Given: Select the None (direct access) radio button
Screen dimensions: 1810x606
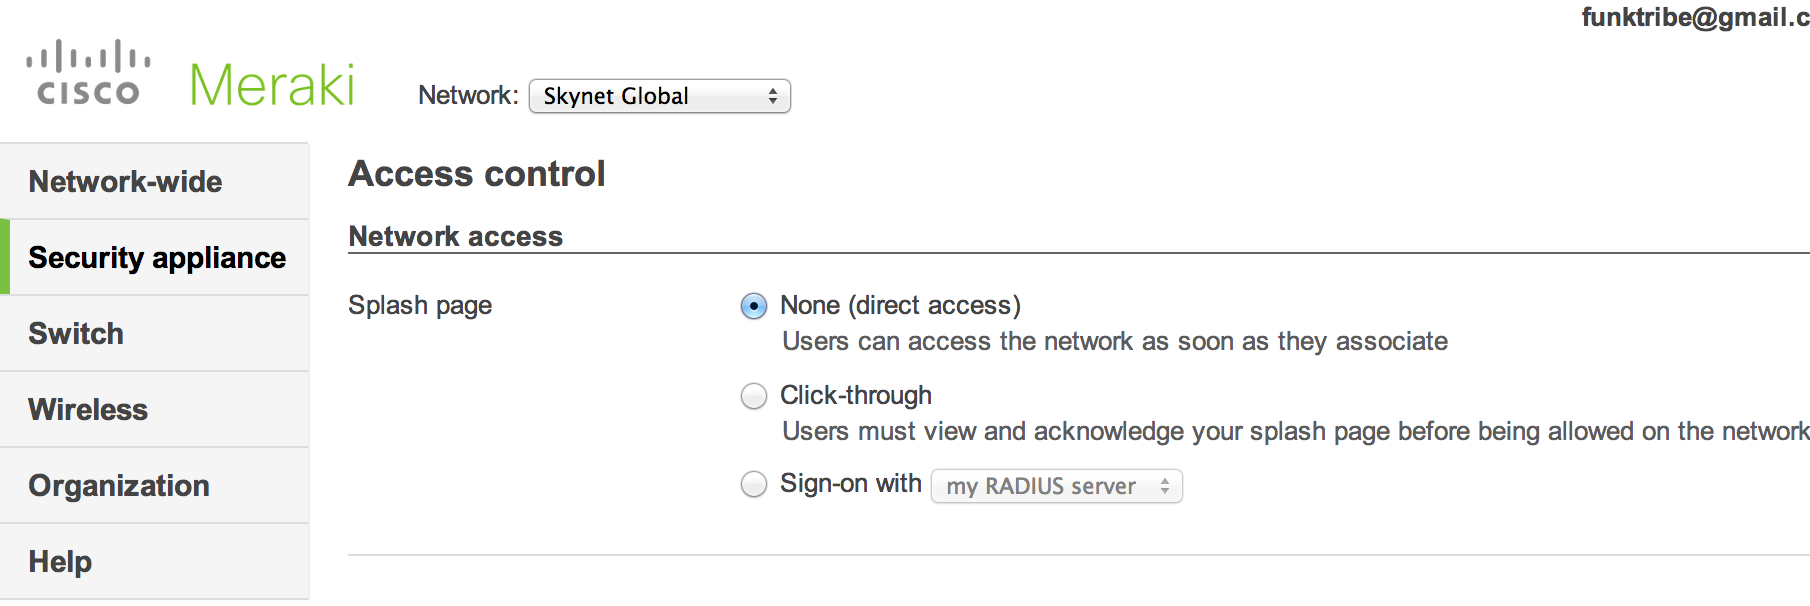Looking at the screenshot, I should point(754,306).
